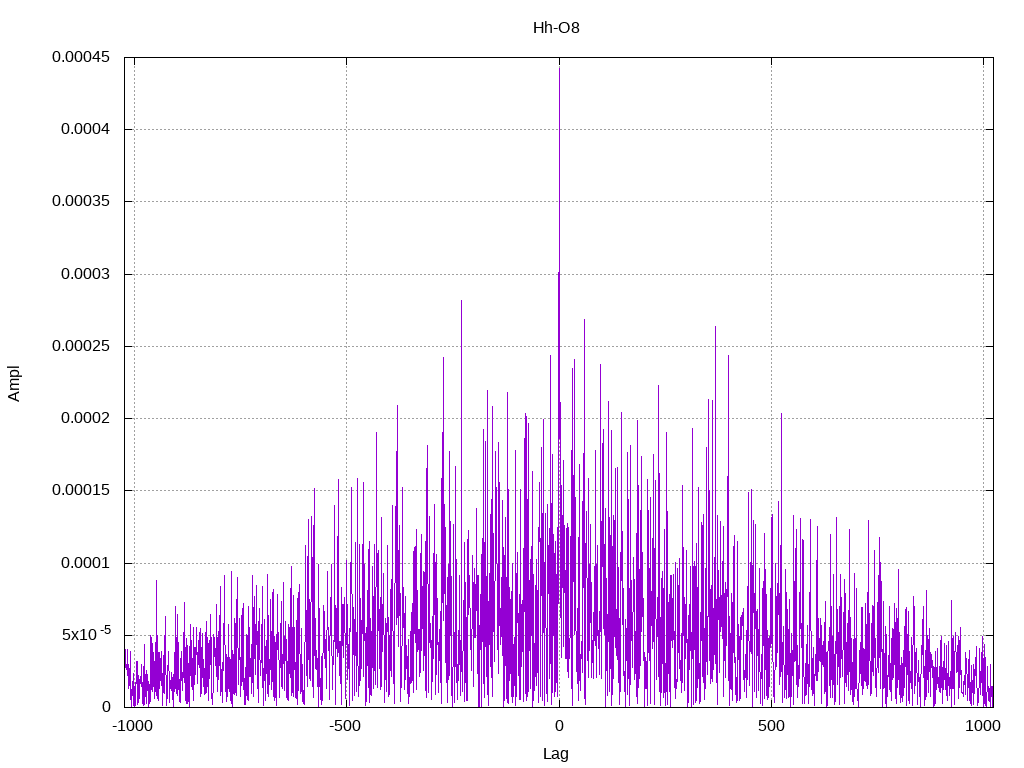
Task: Click y-axis tick label 0.0001
Action: click(x=86, y=563)
